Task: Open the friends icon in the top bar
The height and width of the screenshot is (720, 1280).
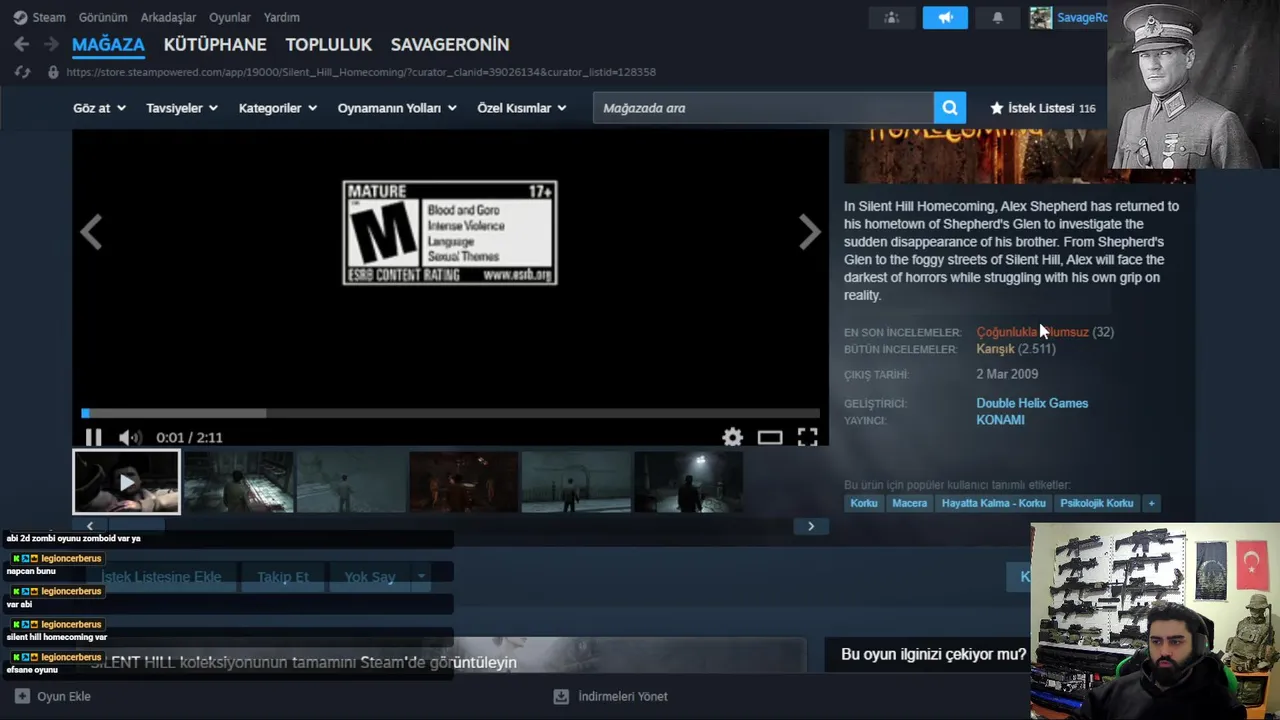Action: click(x=891, y=18)
